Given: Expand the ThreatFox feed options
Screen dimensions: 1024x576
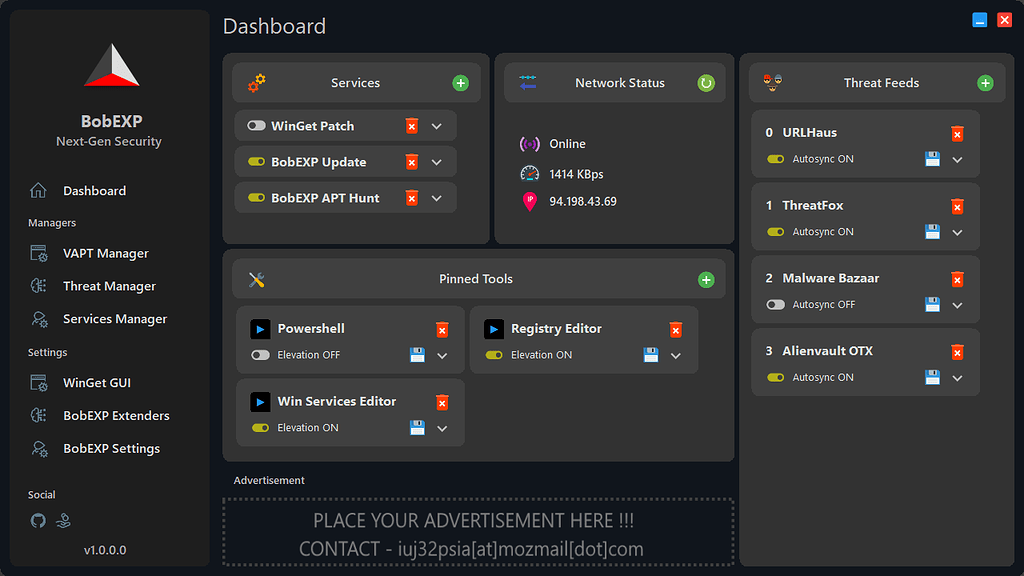Looking at the screenshot, I should [x=957, y=231].
